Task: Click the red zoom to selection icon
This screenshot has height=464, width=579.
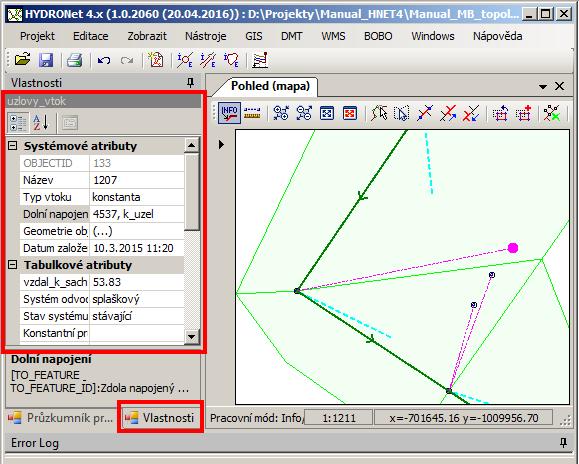Action: pos(350,113)
